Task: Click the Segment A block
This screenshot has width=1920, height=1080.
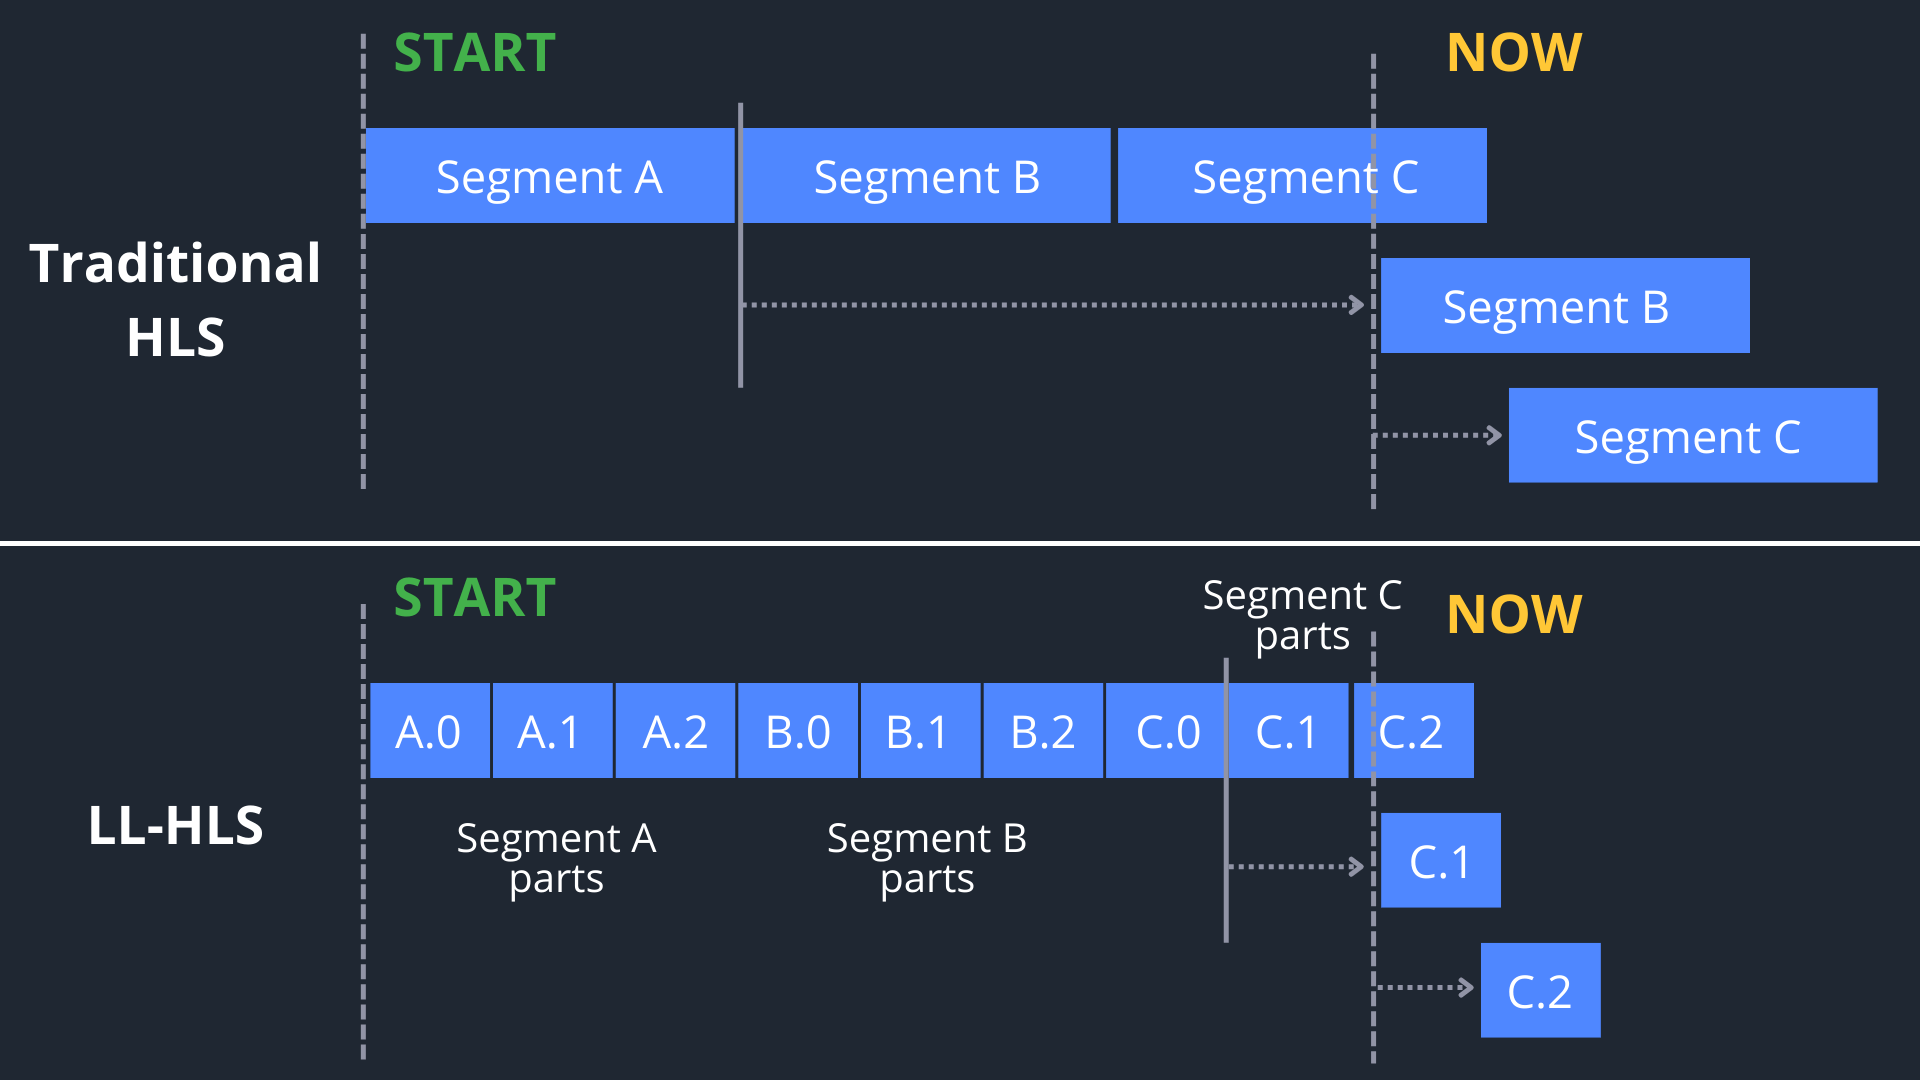Action: click(x=549, y=176)
